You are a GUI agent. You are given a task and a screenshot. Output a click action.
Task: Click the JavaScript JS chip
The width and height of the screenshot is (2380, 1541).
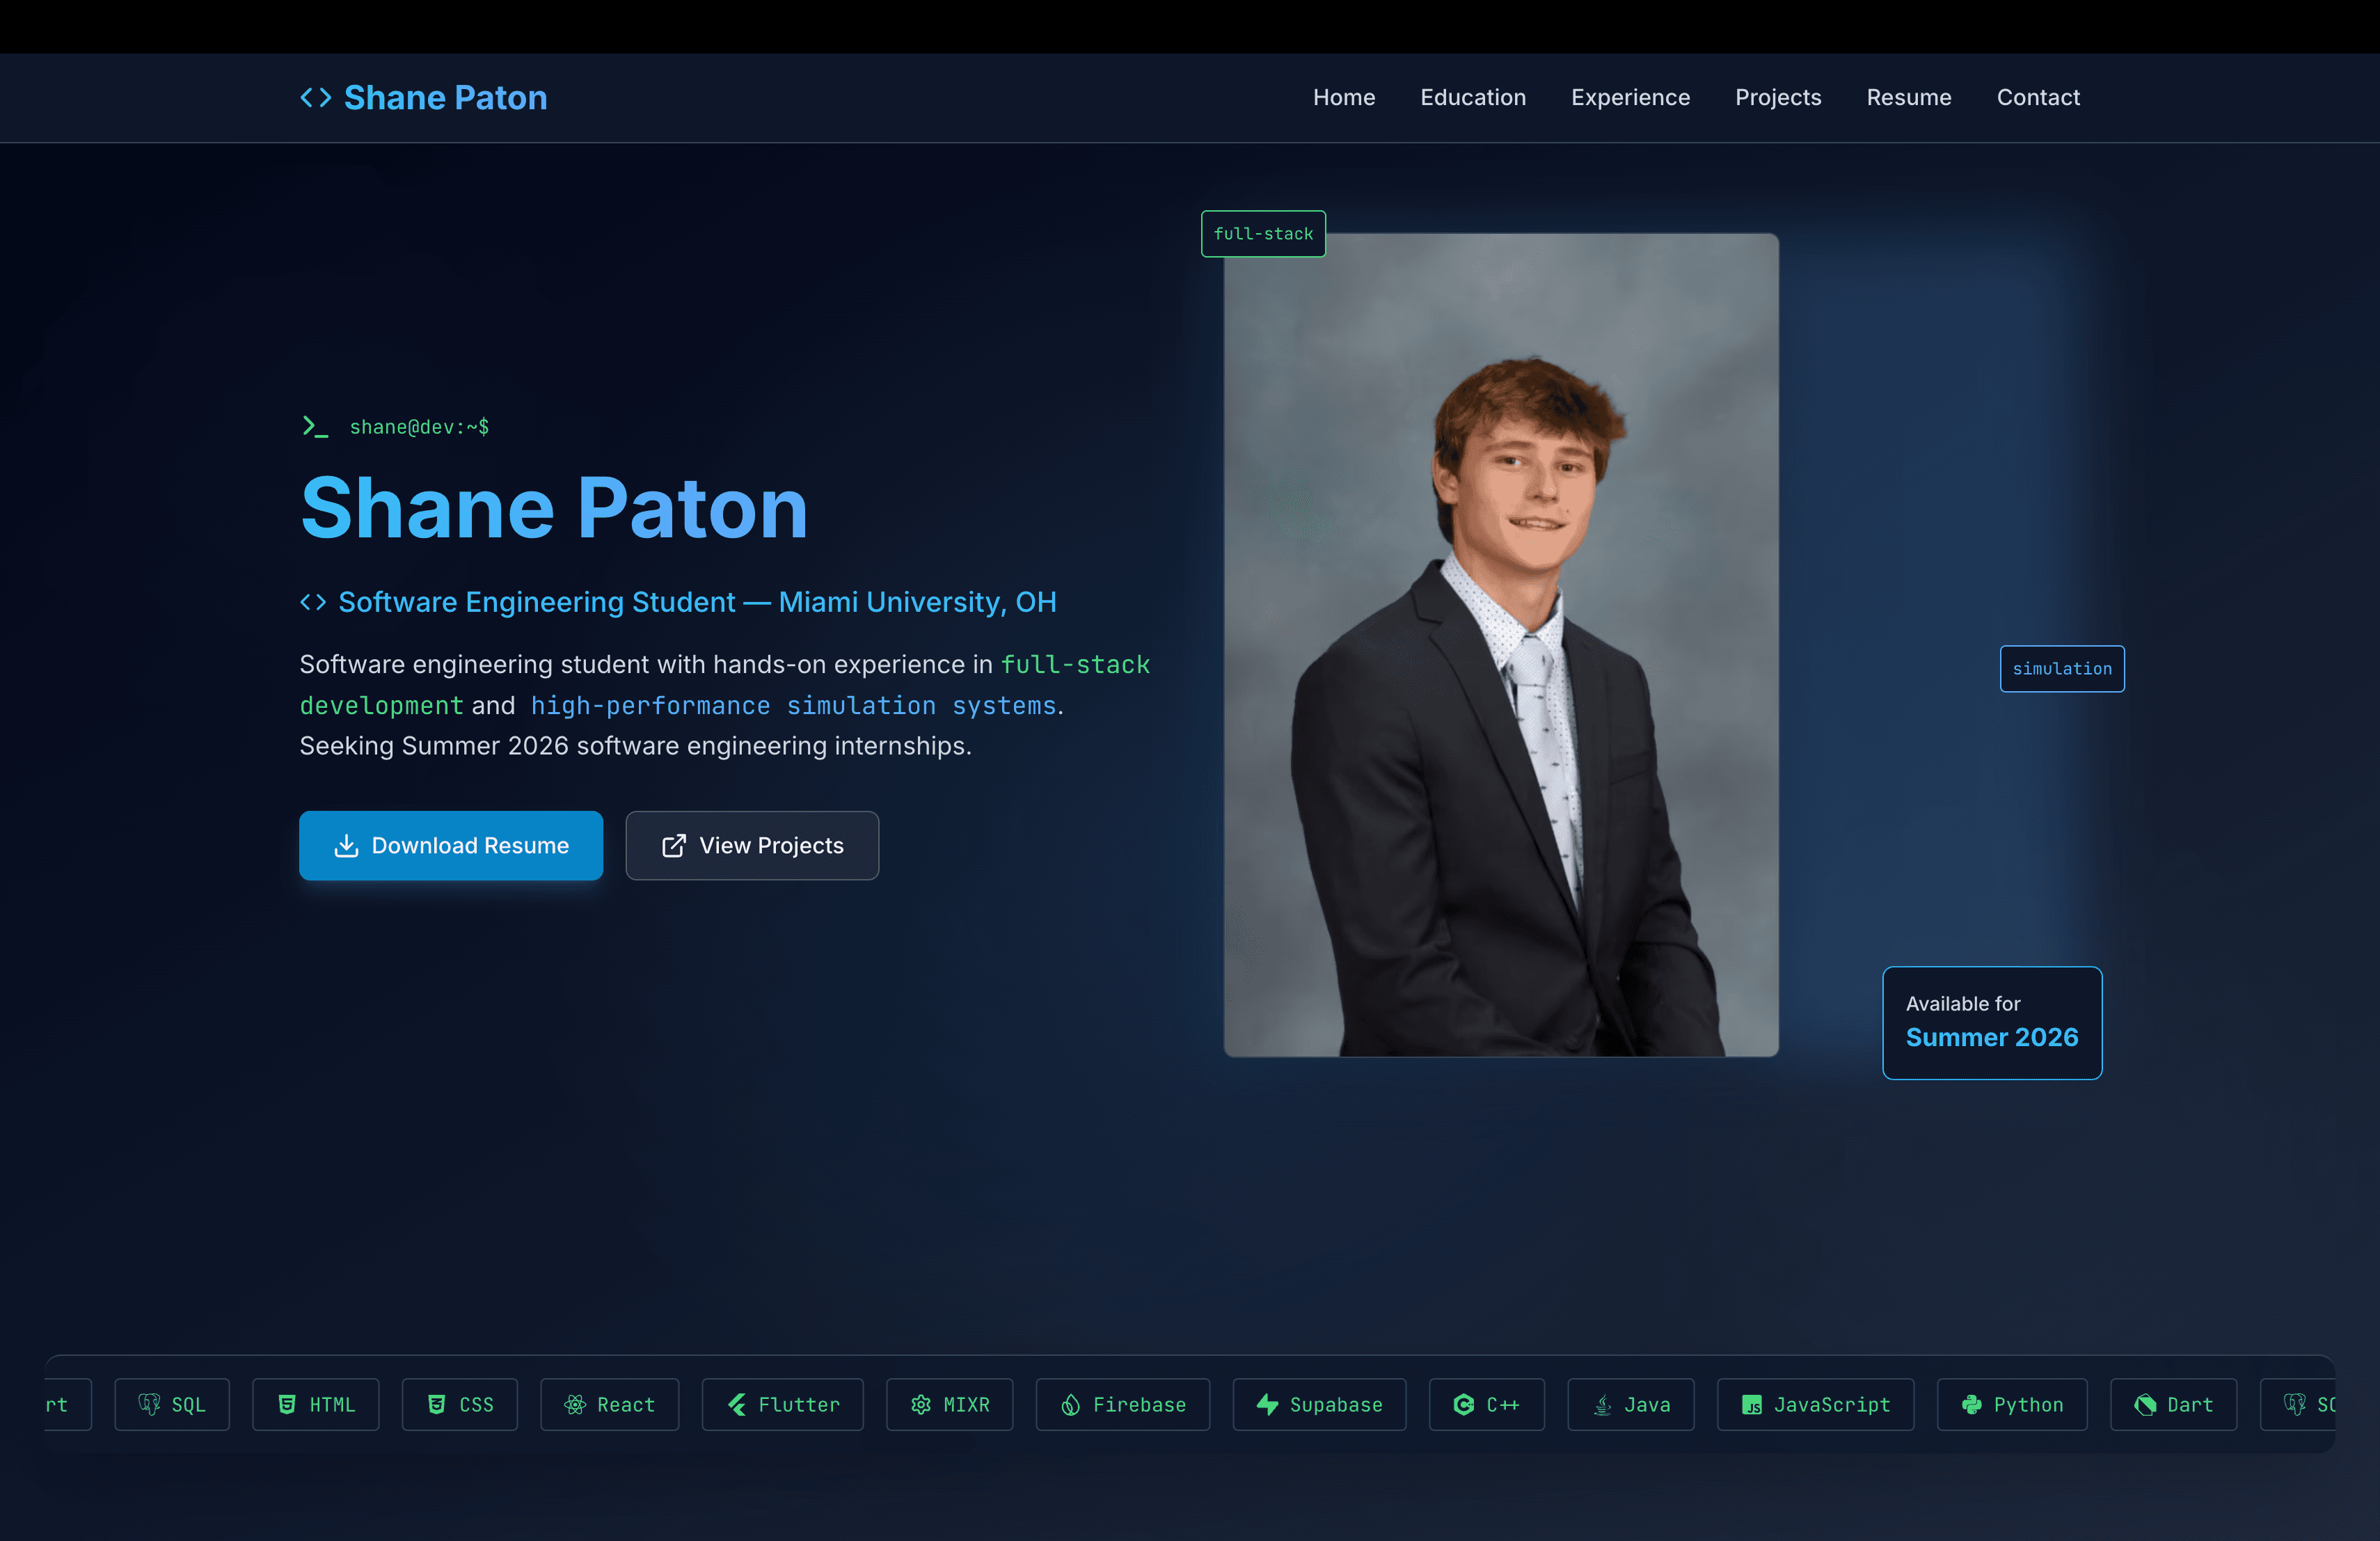(x=1815, y=1404)
